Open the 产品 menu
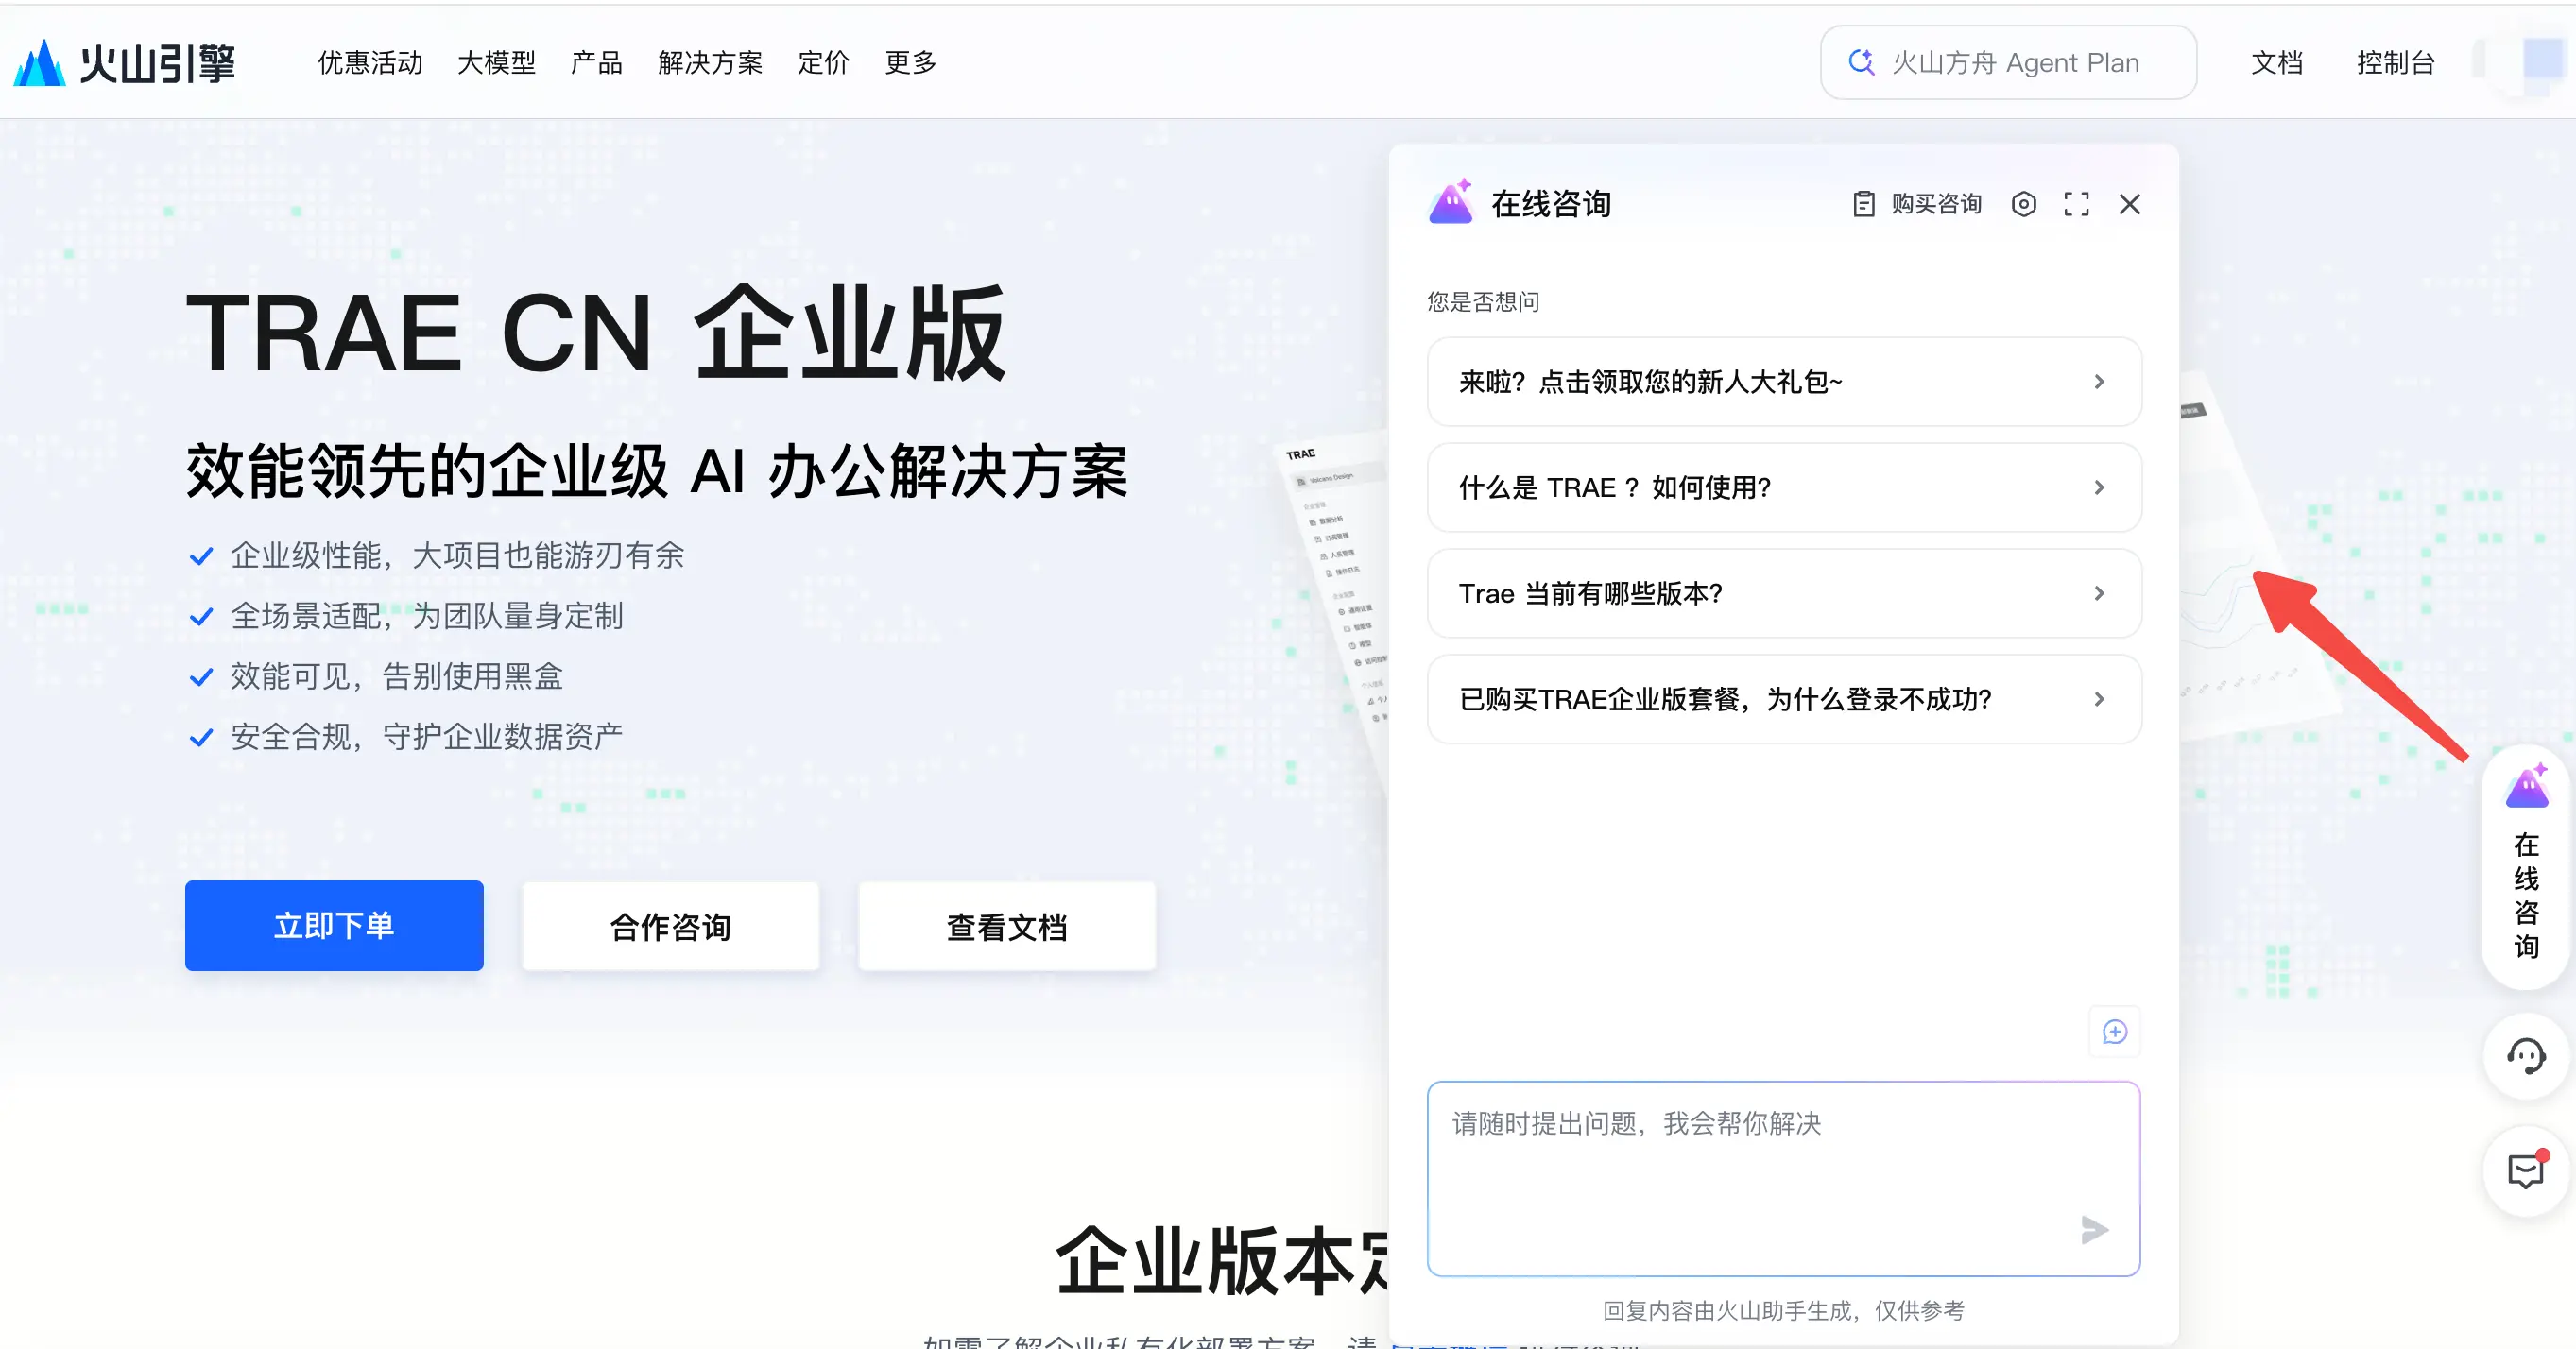 (596, 62)
